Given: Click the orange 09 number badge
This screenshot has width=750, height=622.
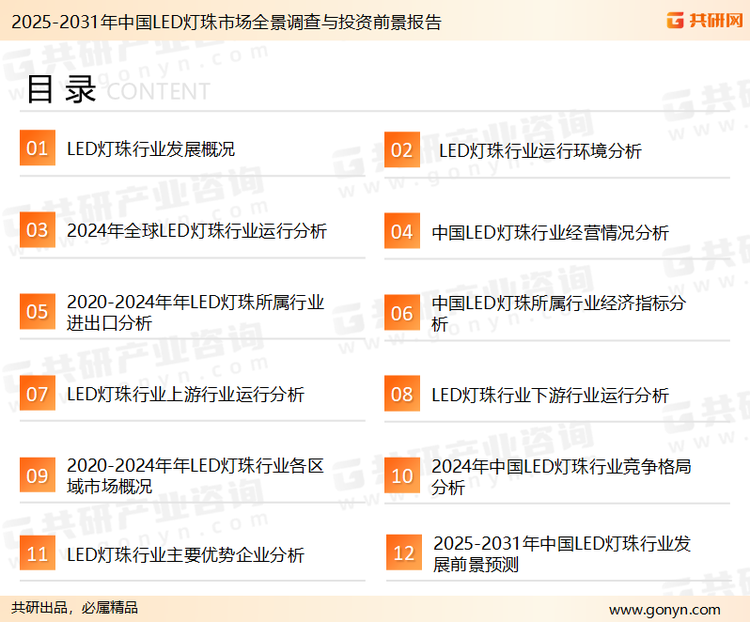Looking at the screenshot, I should point(37,475).
